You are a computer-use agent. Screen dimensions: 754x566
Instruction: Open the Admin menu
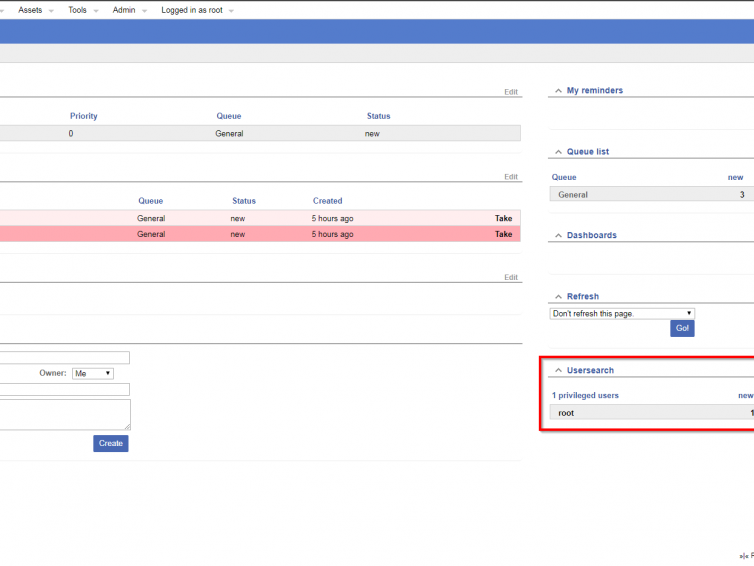tap(129, 10)
